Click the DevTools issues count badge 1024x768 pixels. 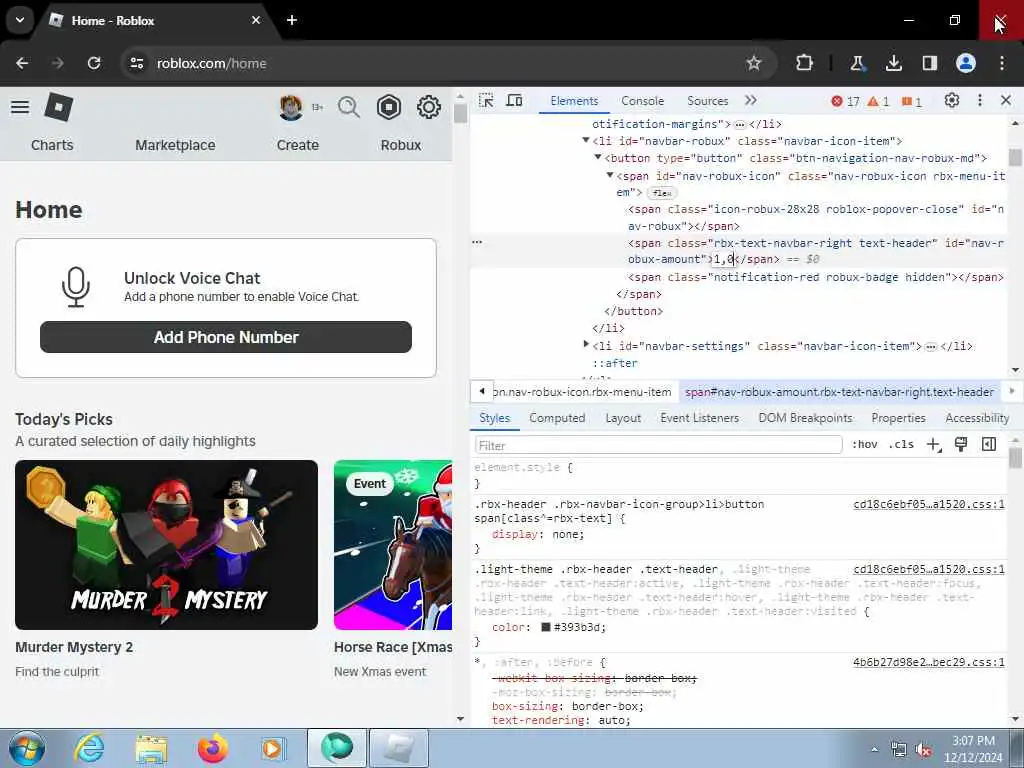pyautogui.click(x=912, y=101)
